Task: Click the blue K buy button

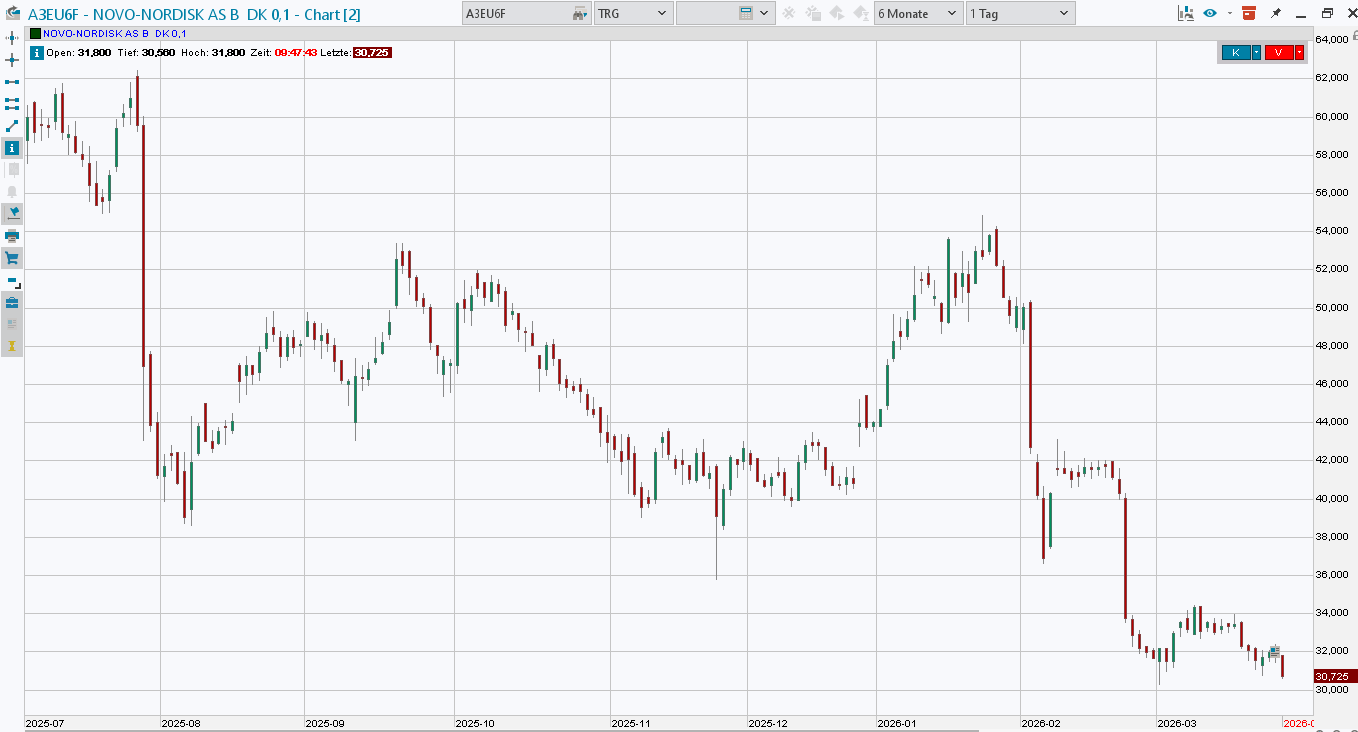Action: (1235, 53)
